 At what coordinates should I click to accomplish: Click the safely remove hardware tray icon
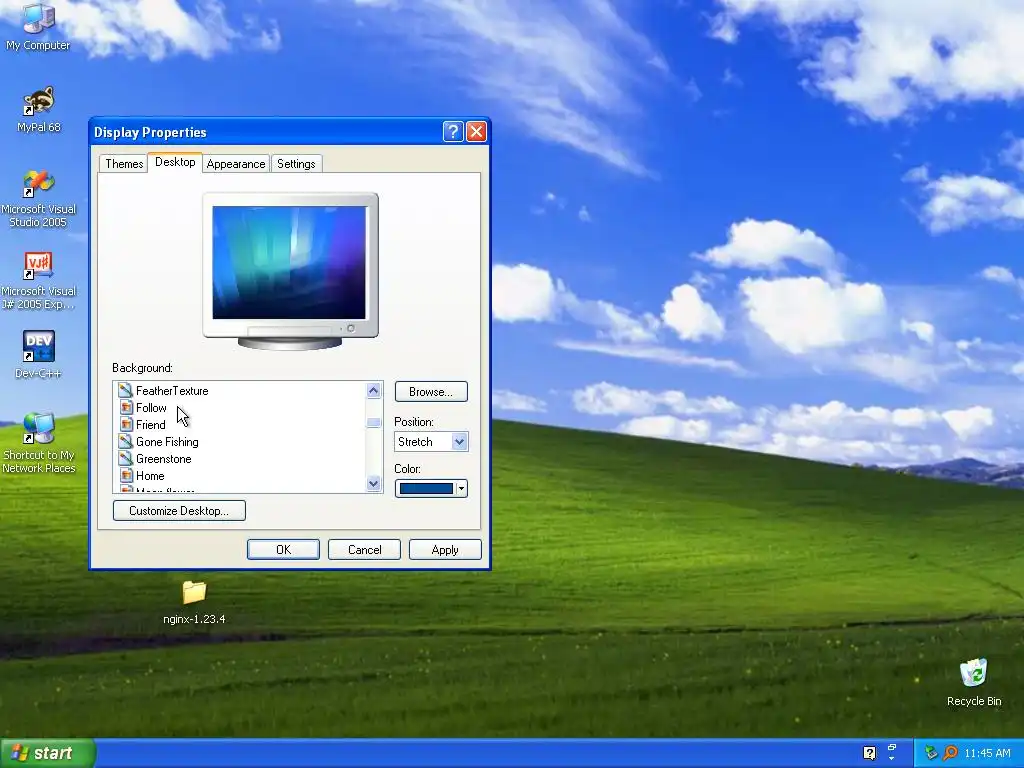pos(931,753)
